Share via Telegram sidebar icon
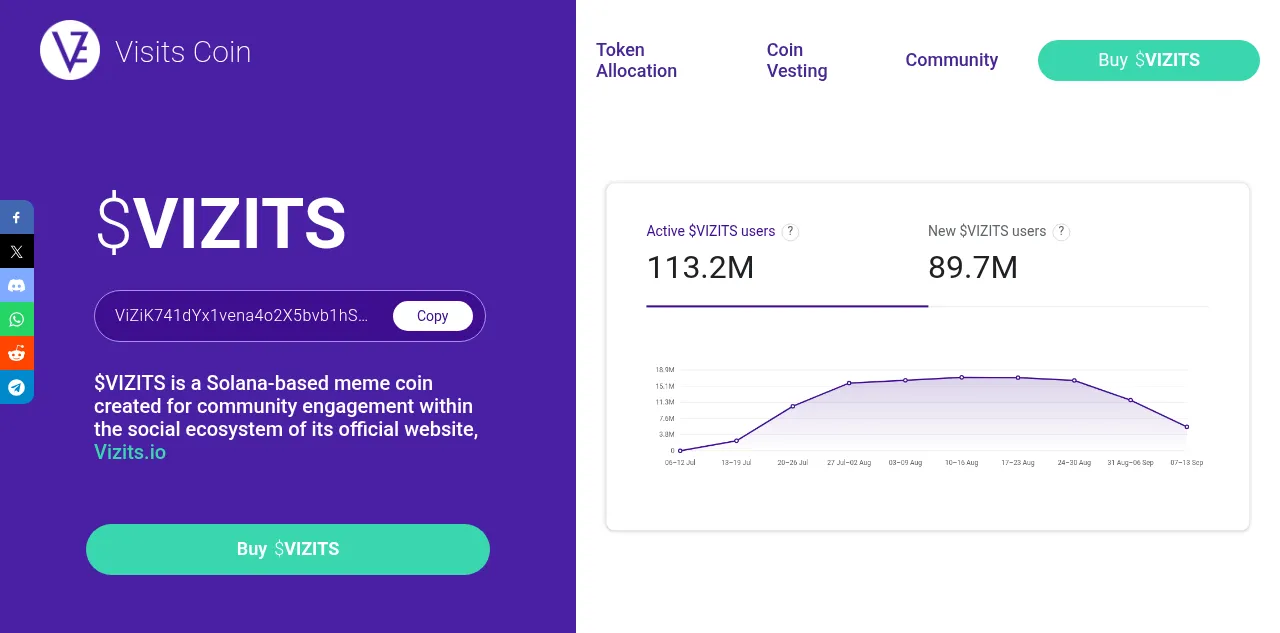Image resolution: width=1280 pixels, height=633 pixels. (x=17, y=387)
